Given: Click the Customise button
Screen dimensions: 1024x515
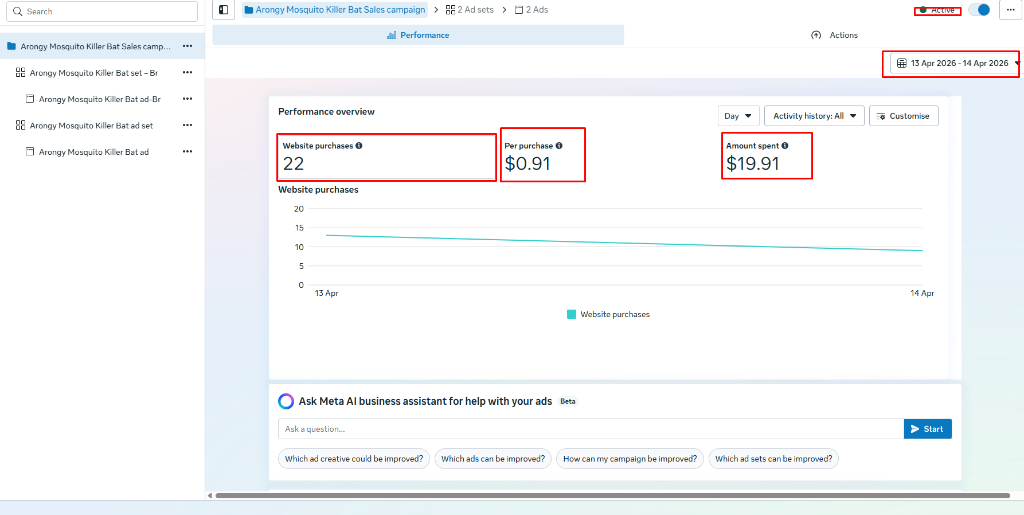Looking at the screenshot, I should (x=904, y=116).
